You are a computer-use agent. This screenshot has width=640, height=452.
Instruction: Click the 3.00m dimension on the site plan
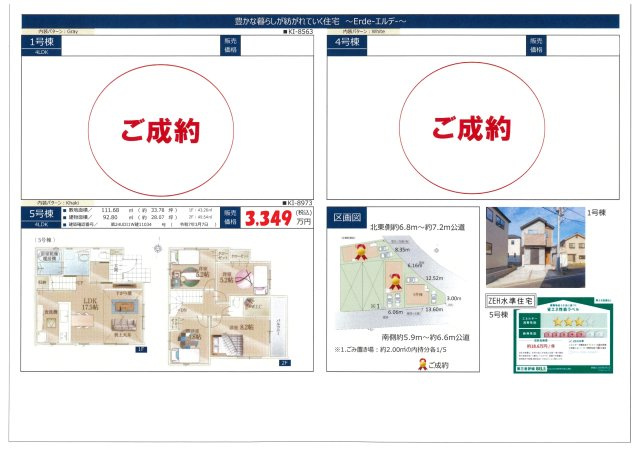453,298
